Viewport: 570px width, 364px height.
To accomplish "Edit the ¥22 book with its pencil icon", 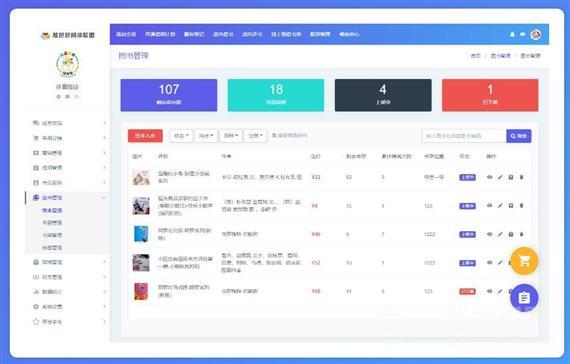I will point(500,177).
